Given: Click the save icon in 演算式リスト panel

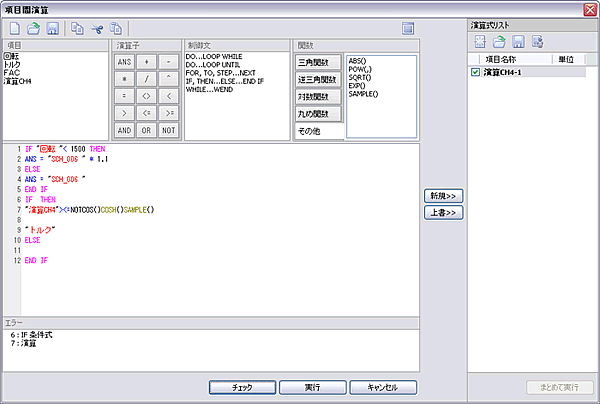Looking at the screenshot, I should click(518, 41).
